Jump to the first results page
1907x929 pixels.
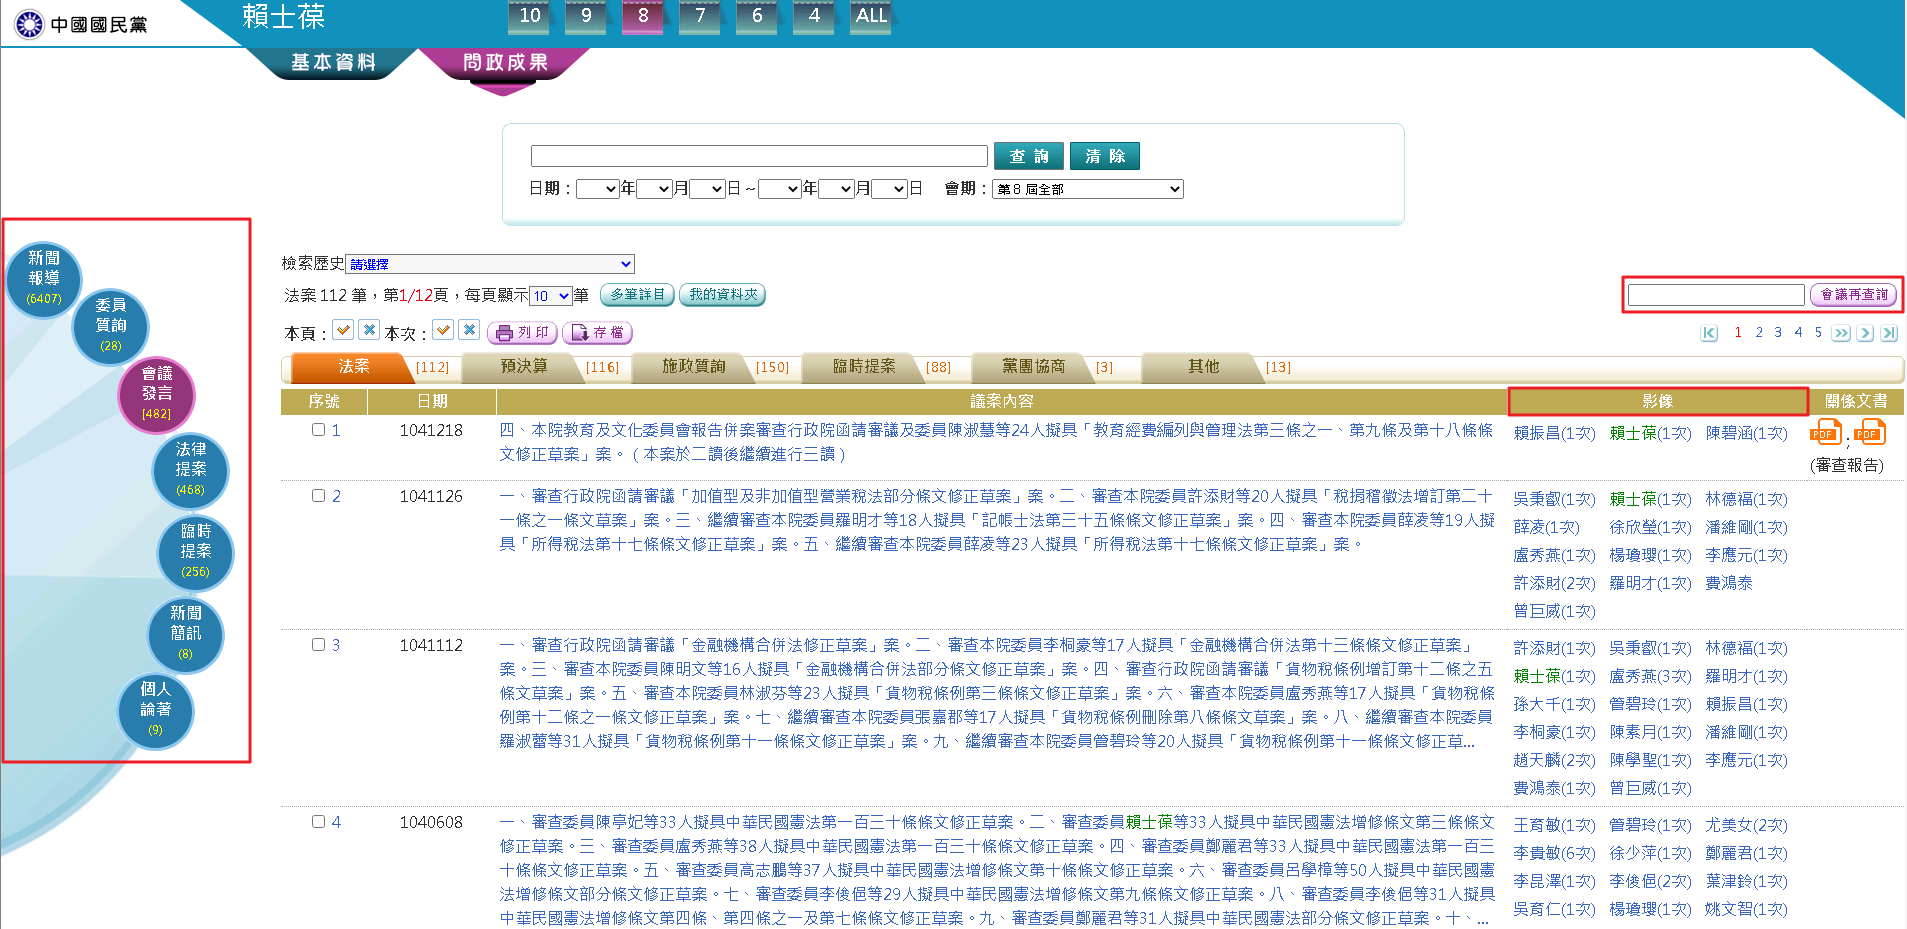point(1709,333)
